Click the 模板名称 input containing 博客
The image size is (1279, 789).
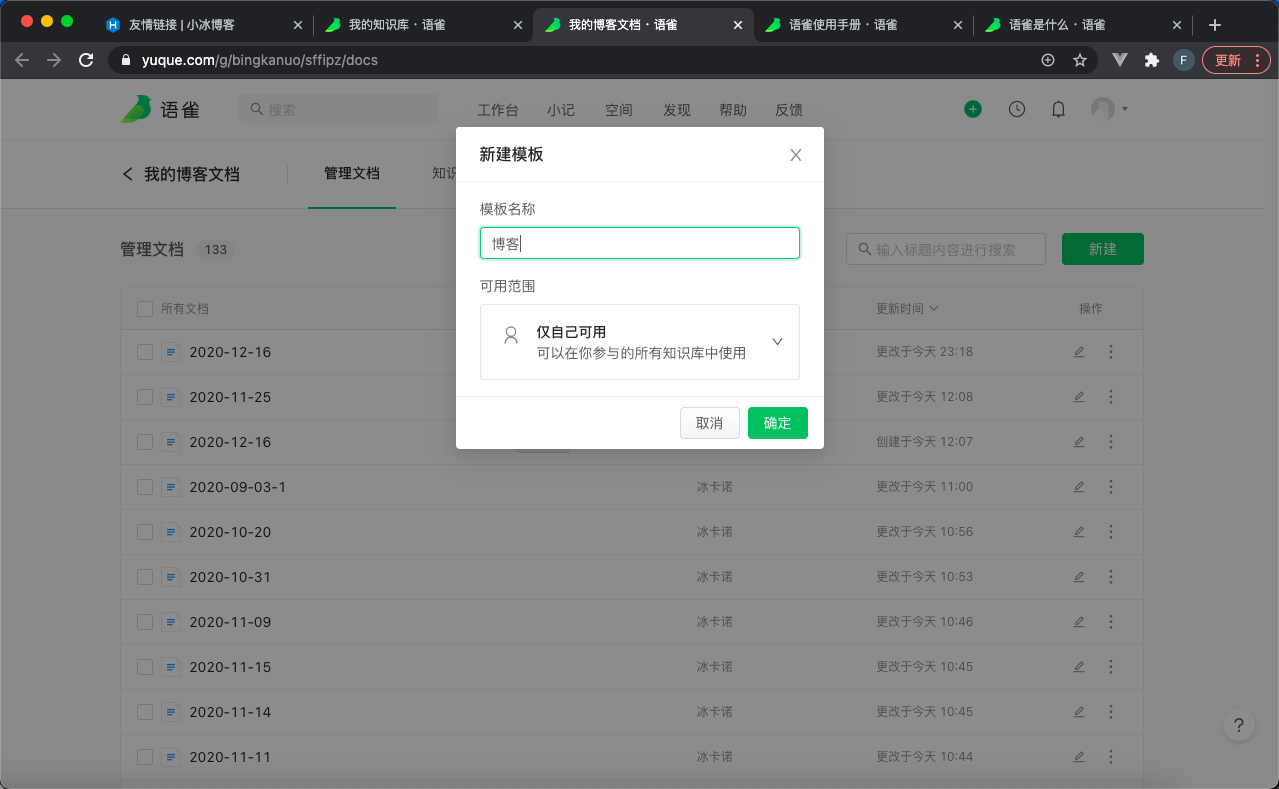[640, 243]
